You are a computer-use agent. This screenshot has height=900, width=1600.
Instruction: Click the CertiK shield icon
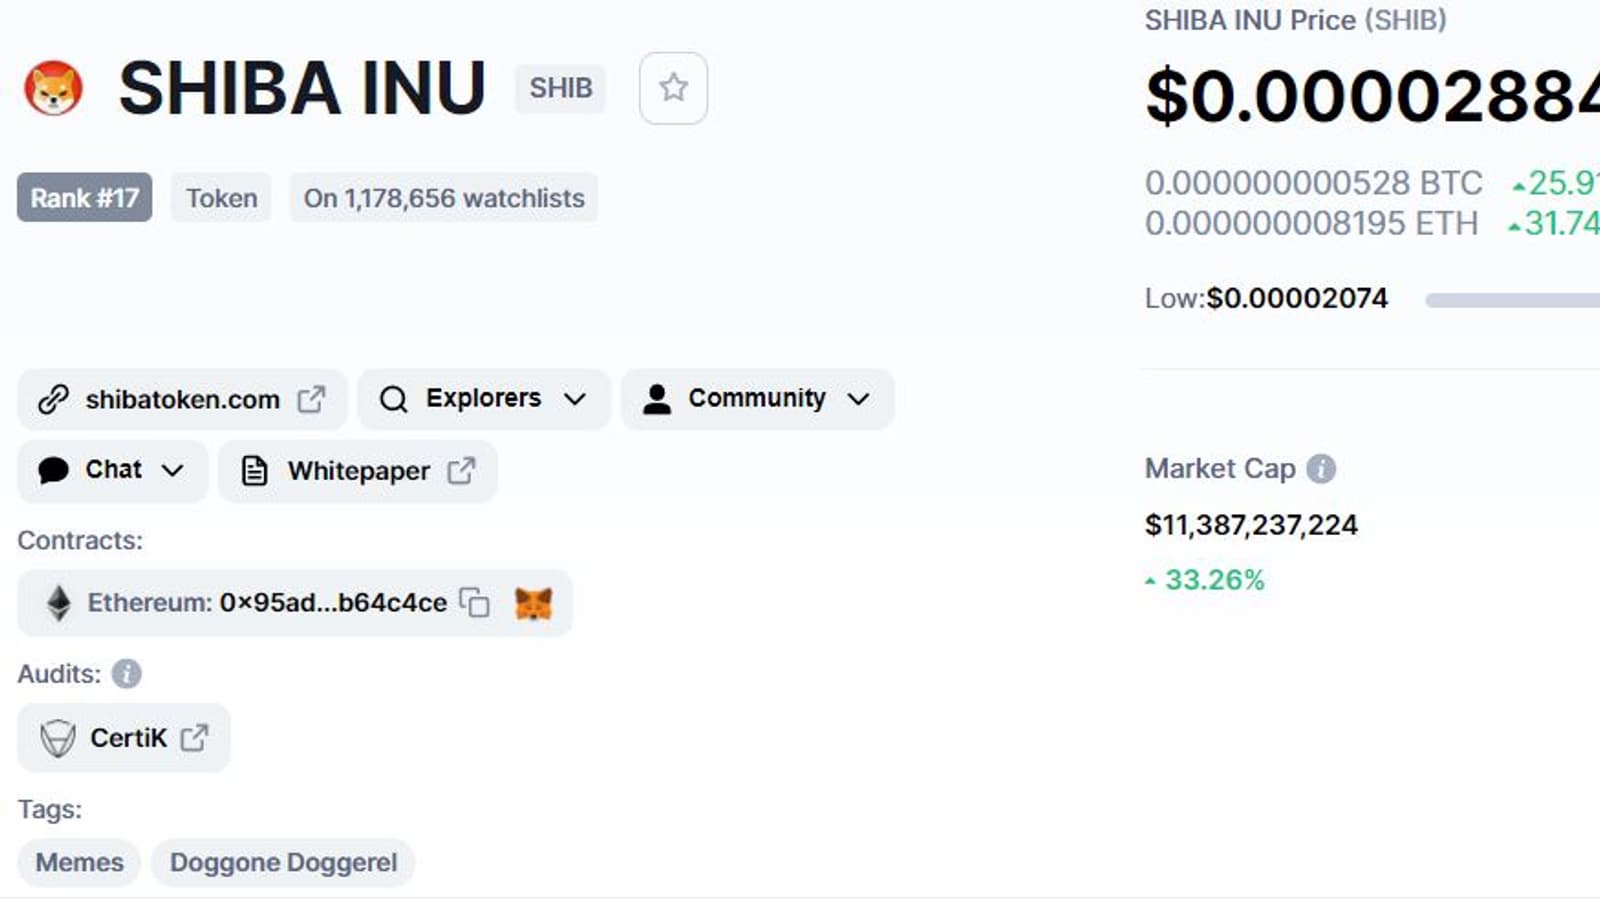pyautogui.click(x=57, y=739)
